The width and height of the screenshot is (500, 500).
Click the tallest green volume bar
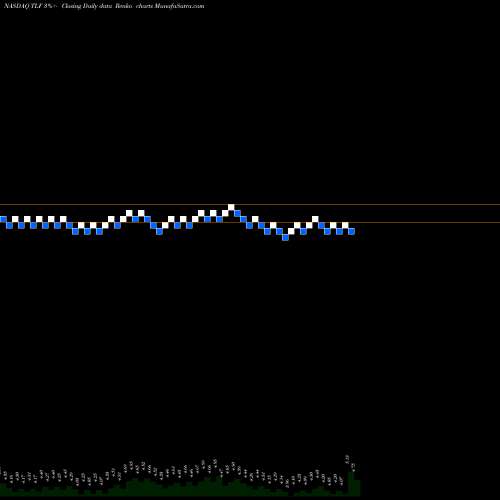click(x=351, y=484)
